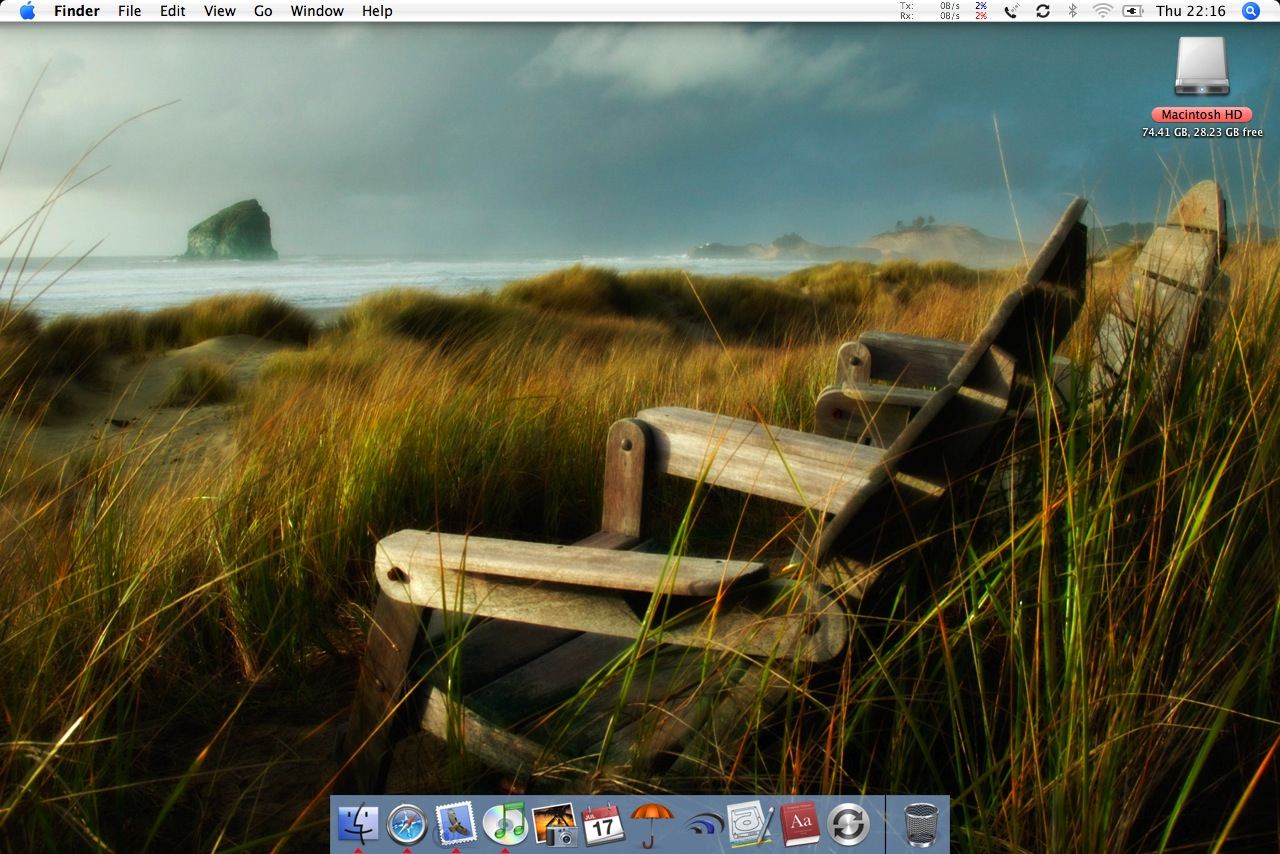Open the Bluetooth status menu
1280x854 pixels.
pos(1072,11)
